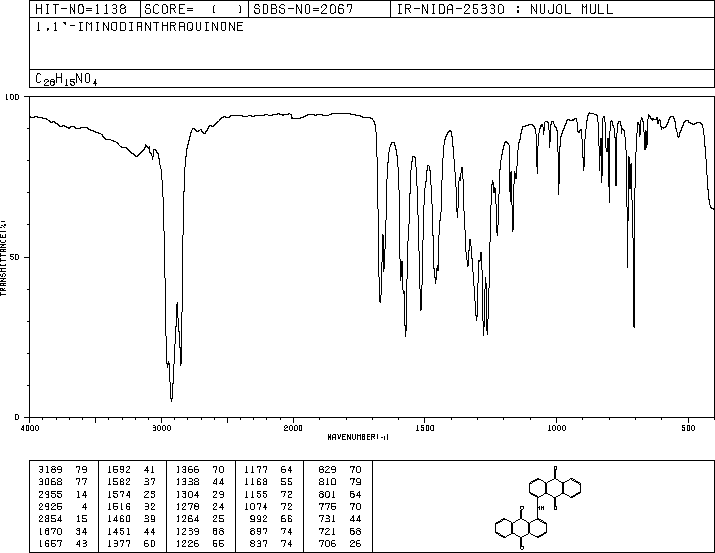The width and height of the screenshot is (715, 553).
Task: Click peak table row 1338 44
Action: click(200, 482)
